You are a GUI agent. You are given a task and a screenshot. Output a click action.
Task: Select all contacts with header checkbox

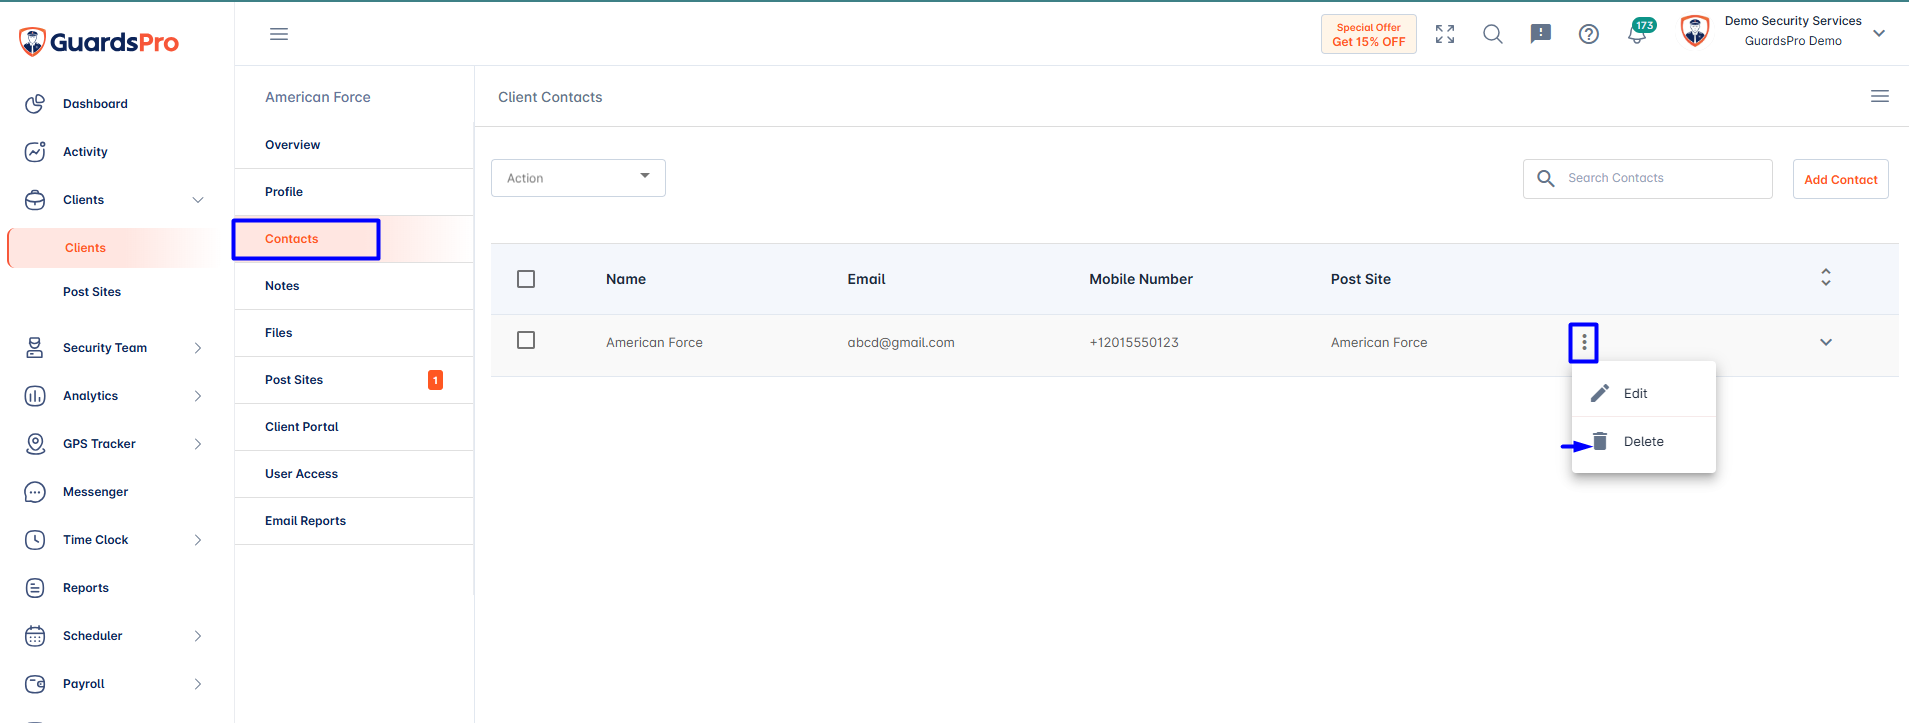526,279
